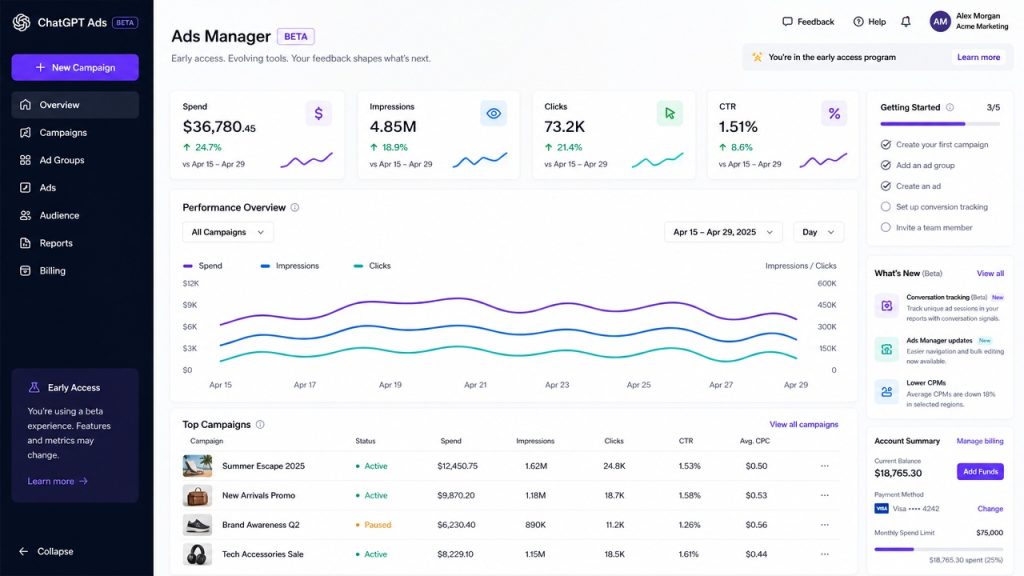Click the New Campaign button
The image size is (1024, 576).
point(75,67)
